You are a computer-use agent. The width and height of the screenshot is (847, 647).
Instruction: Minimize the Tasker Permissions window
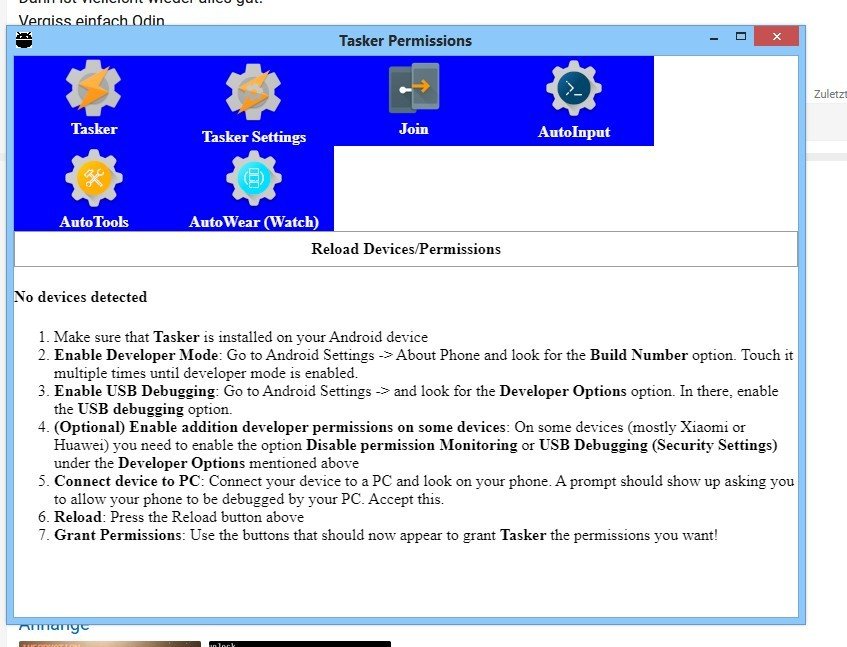714,39
